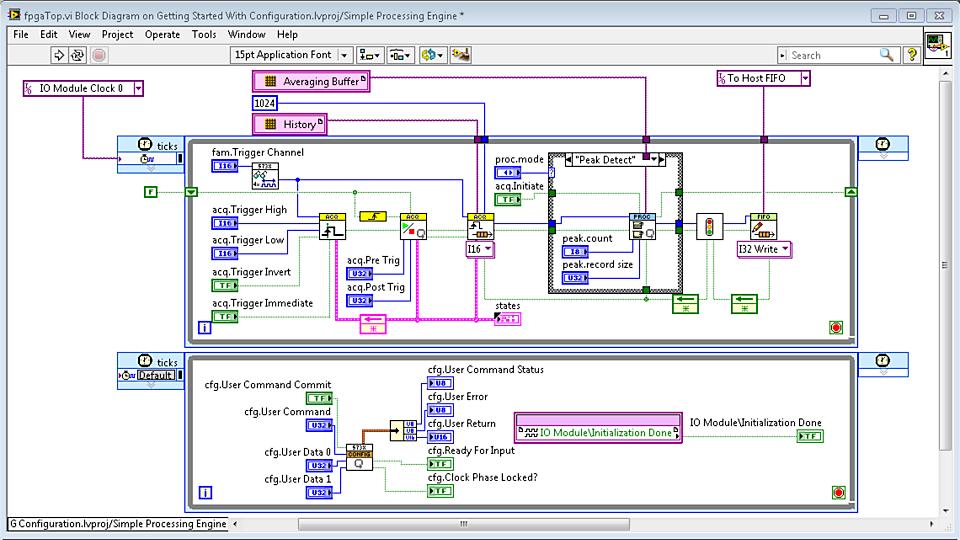The width and height of the screenshot is (960, 540).
Task: Select the ACQ trigger detect subVI
Action: [x=332, y=227]
